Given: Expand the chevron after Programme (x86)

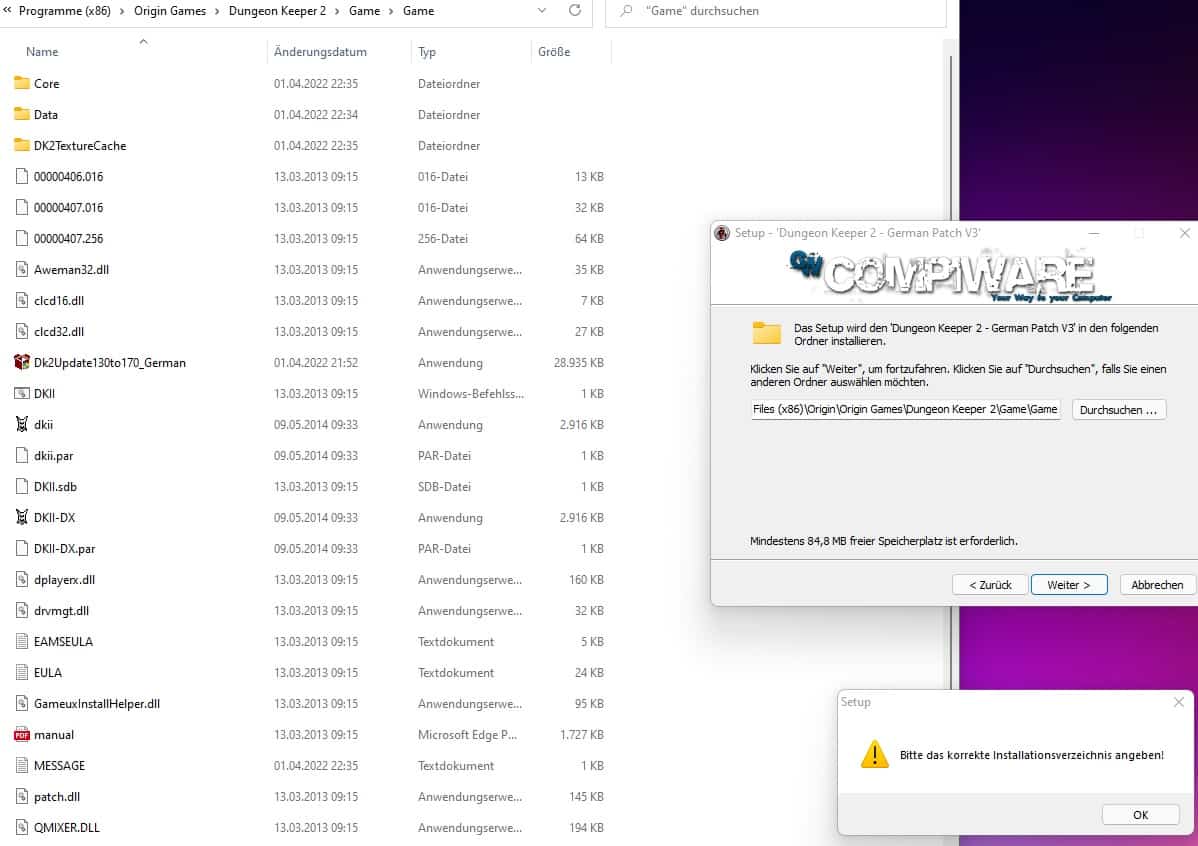Looking at the screenshot, I should click(122, 11).
